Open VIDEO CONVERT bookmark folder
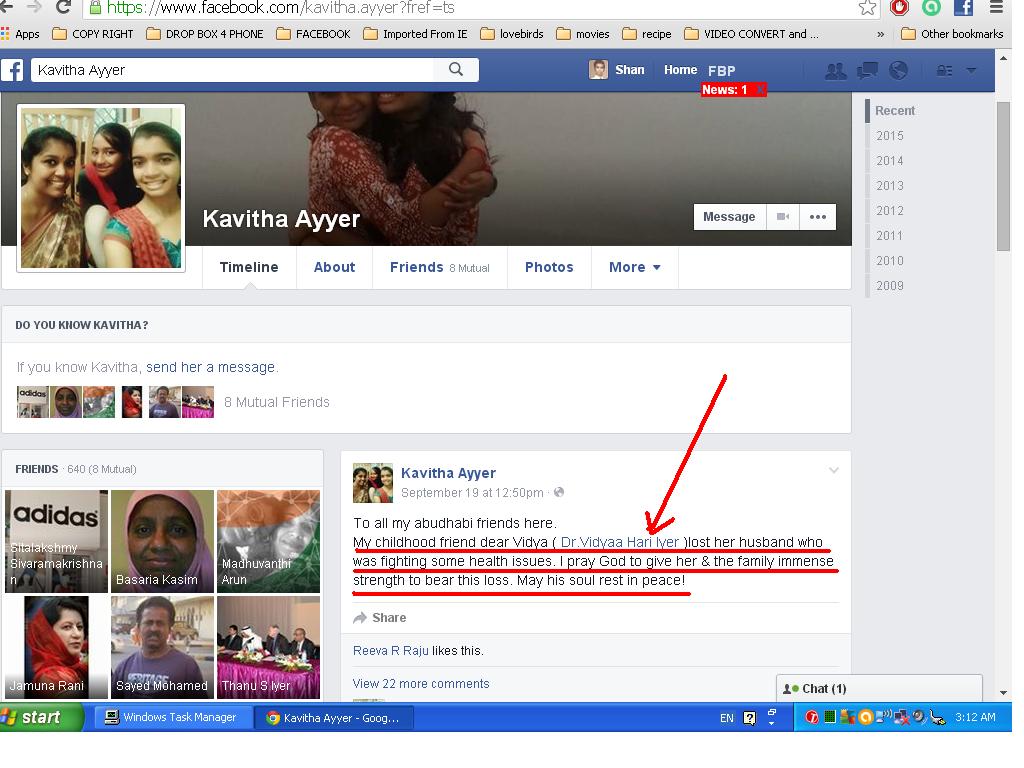The width and height of the screenshot is (1024, 768). click(752, 34)
